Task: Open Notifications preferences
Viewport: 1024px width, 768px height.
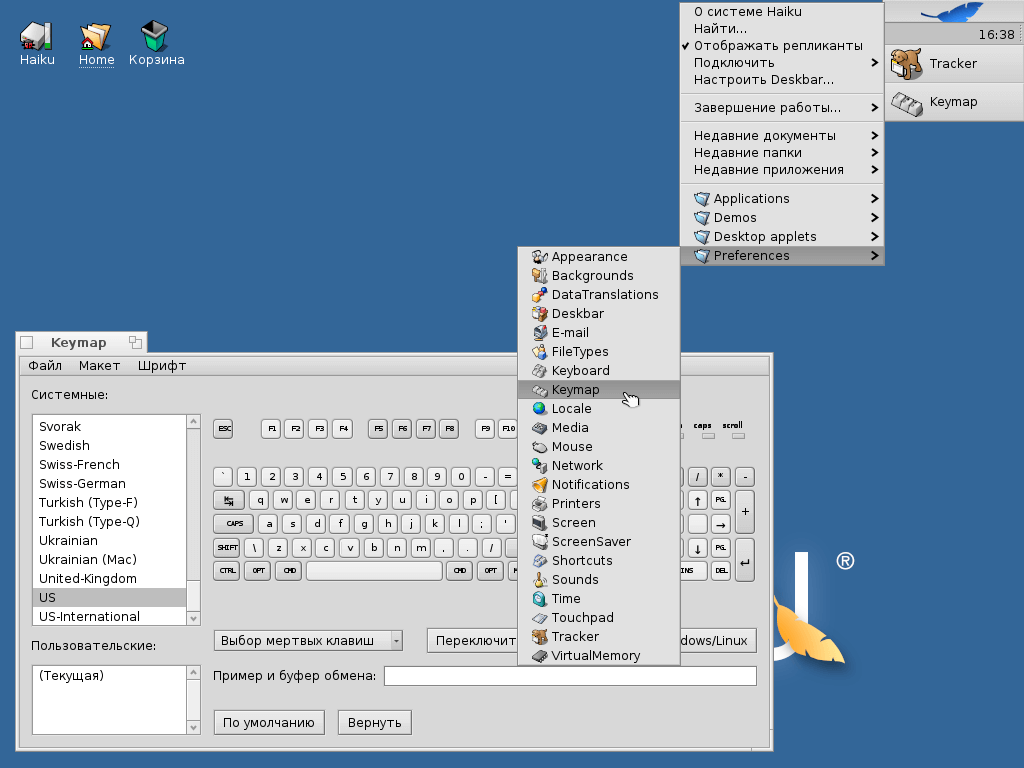Action: pos(599,484)
